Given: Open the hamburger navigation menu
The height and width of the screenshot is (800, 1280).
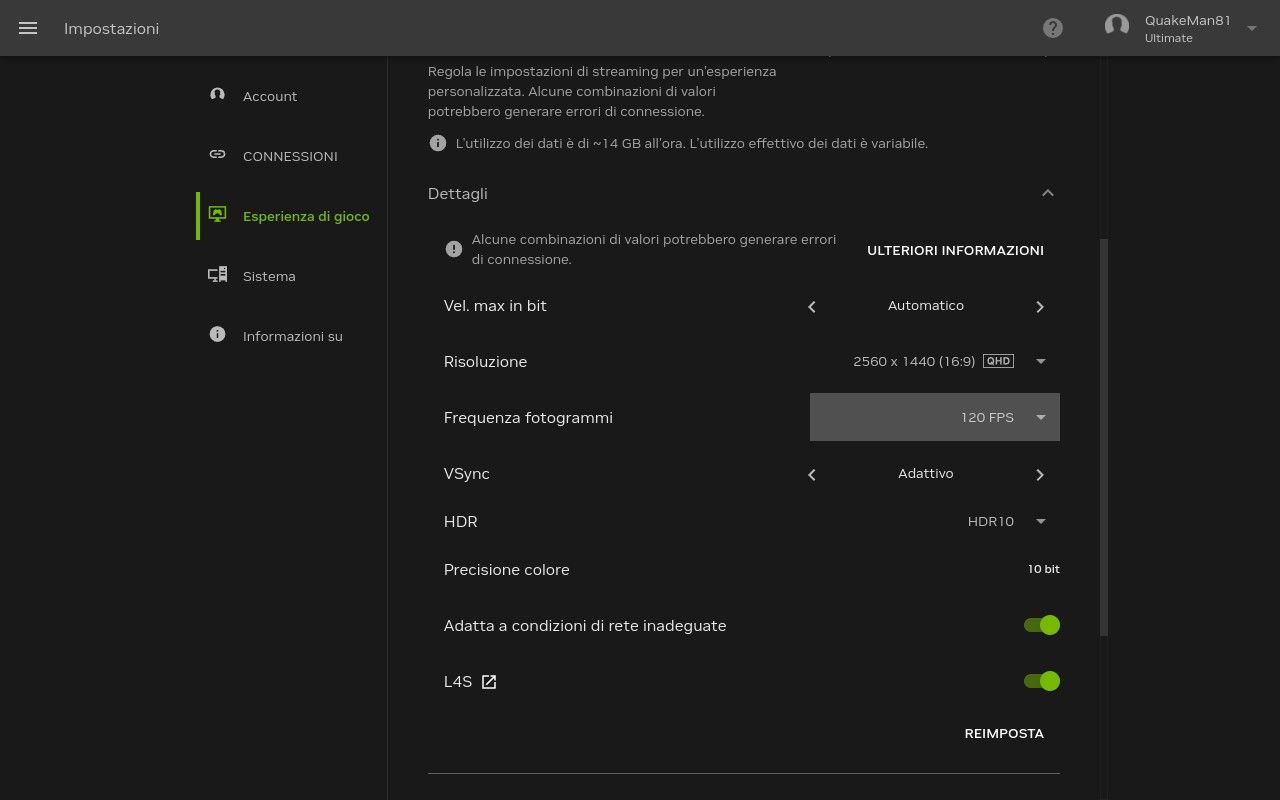Looking at the screenshot, I should click(27, 28).
